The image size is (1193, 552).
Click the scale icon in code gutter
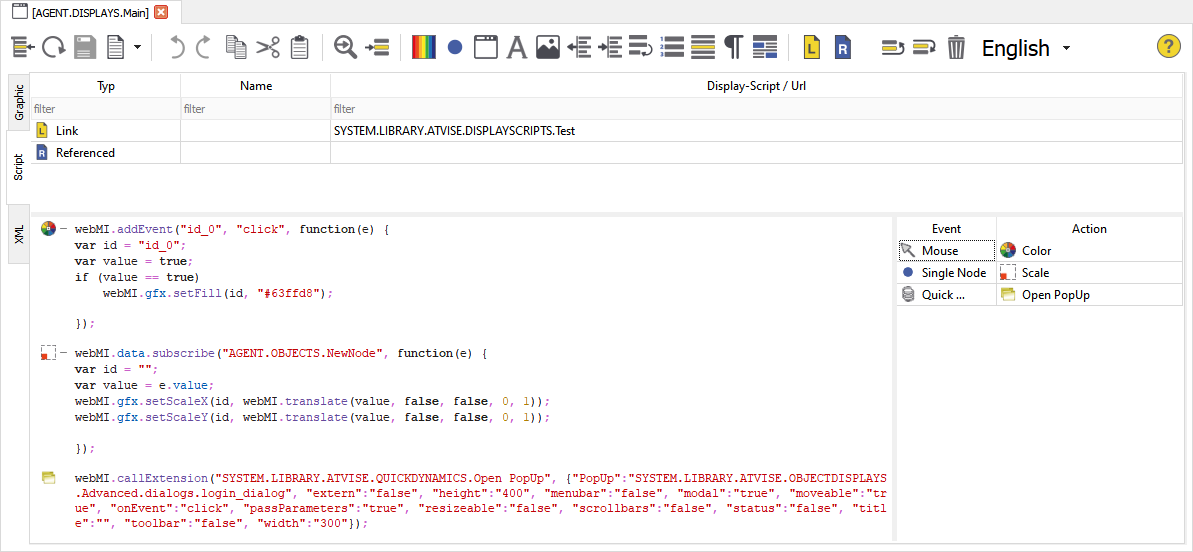point(48,353)
